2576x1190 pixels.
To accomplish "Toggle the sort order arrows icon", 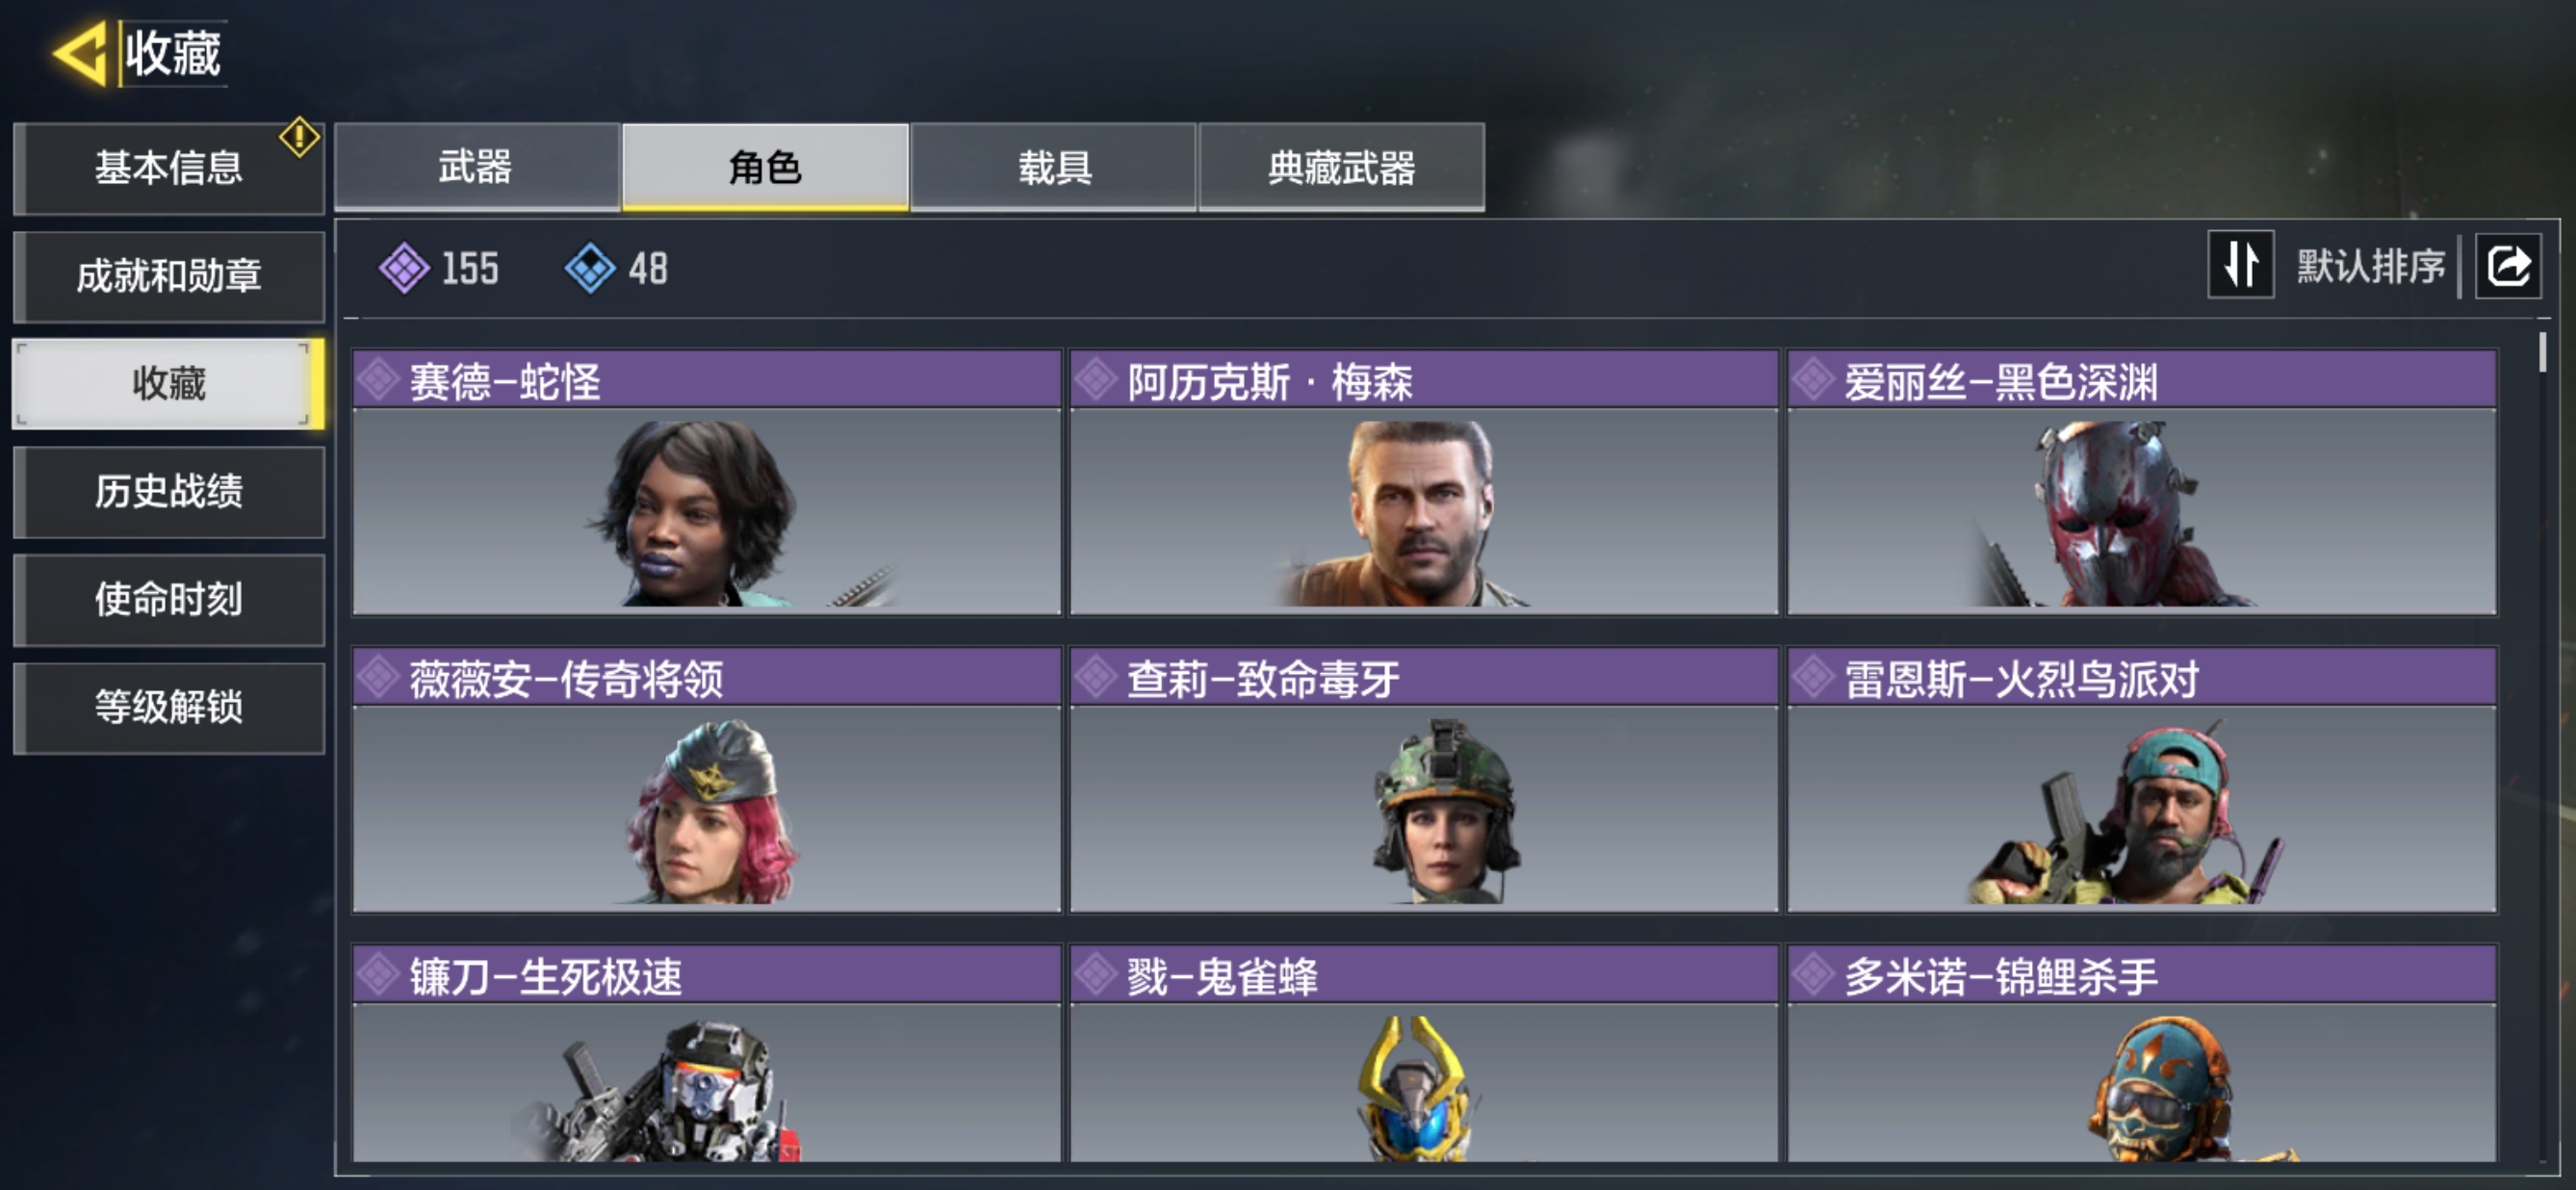I will tap(2240, 265).
